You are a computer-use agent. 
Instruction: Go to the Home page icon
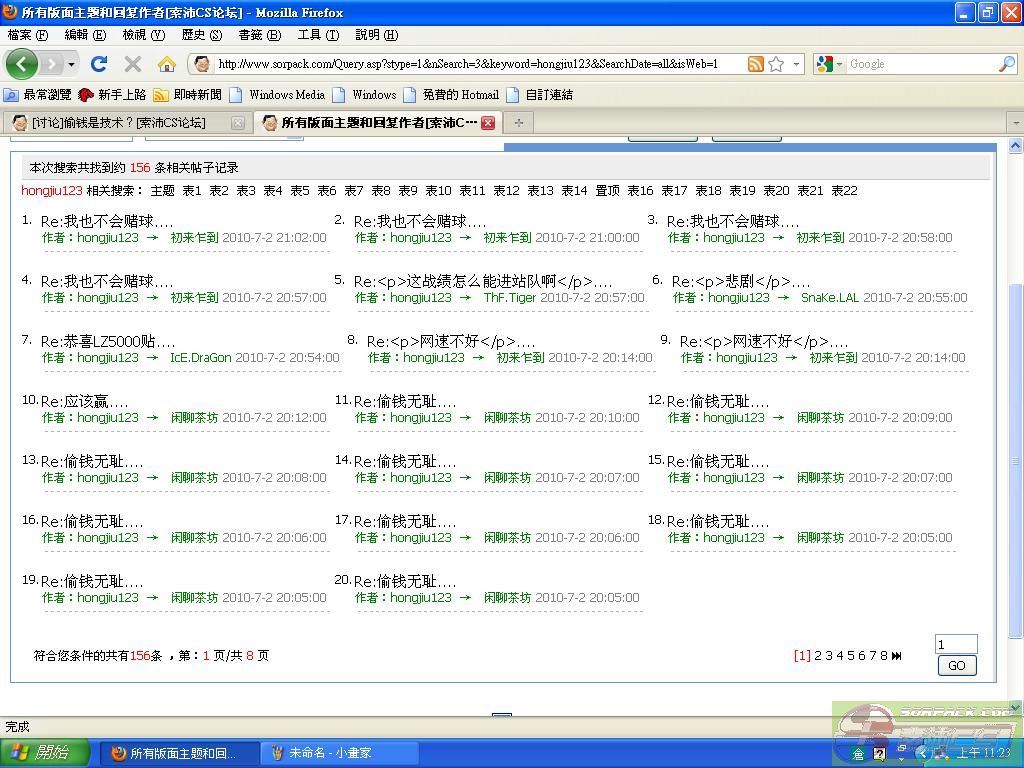click(x=167, y=64)
